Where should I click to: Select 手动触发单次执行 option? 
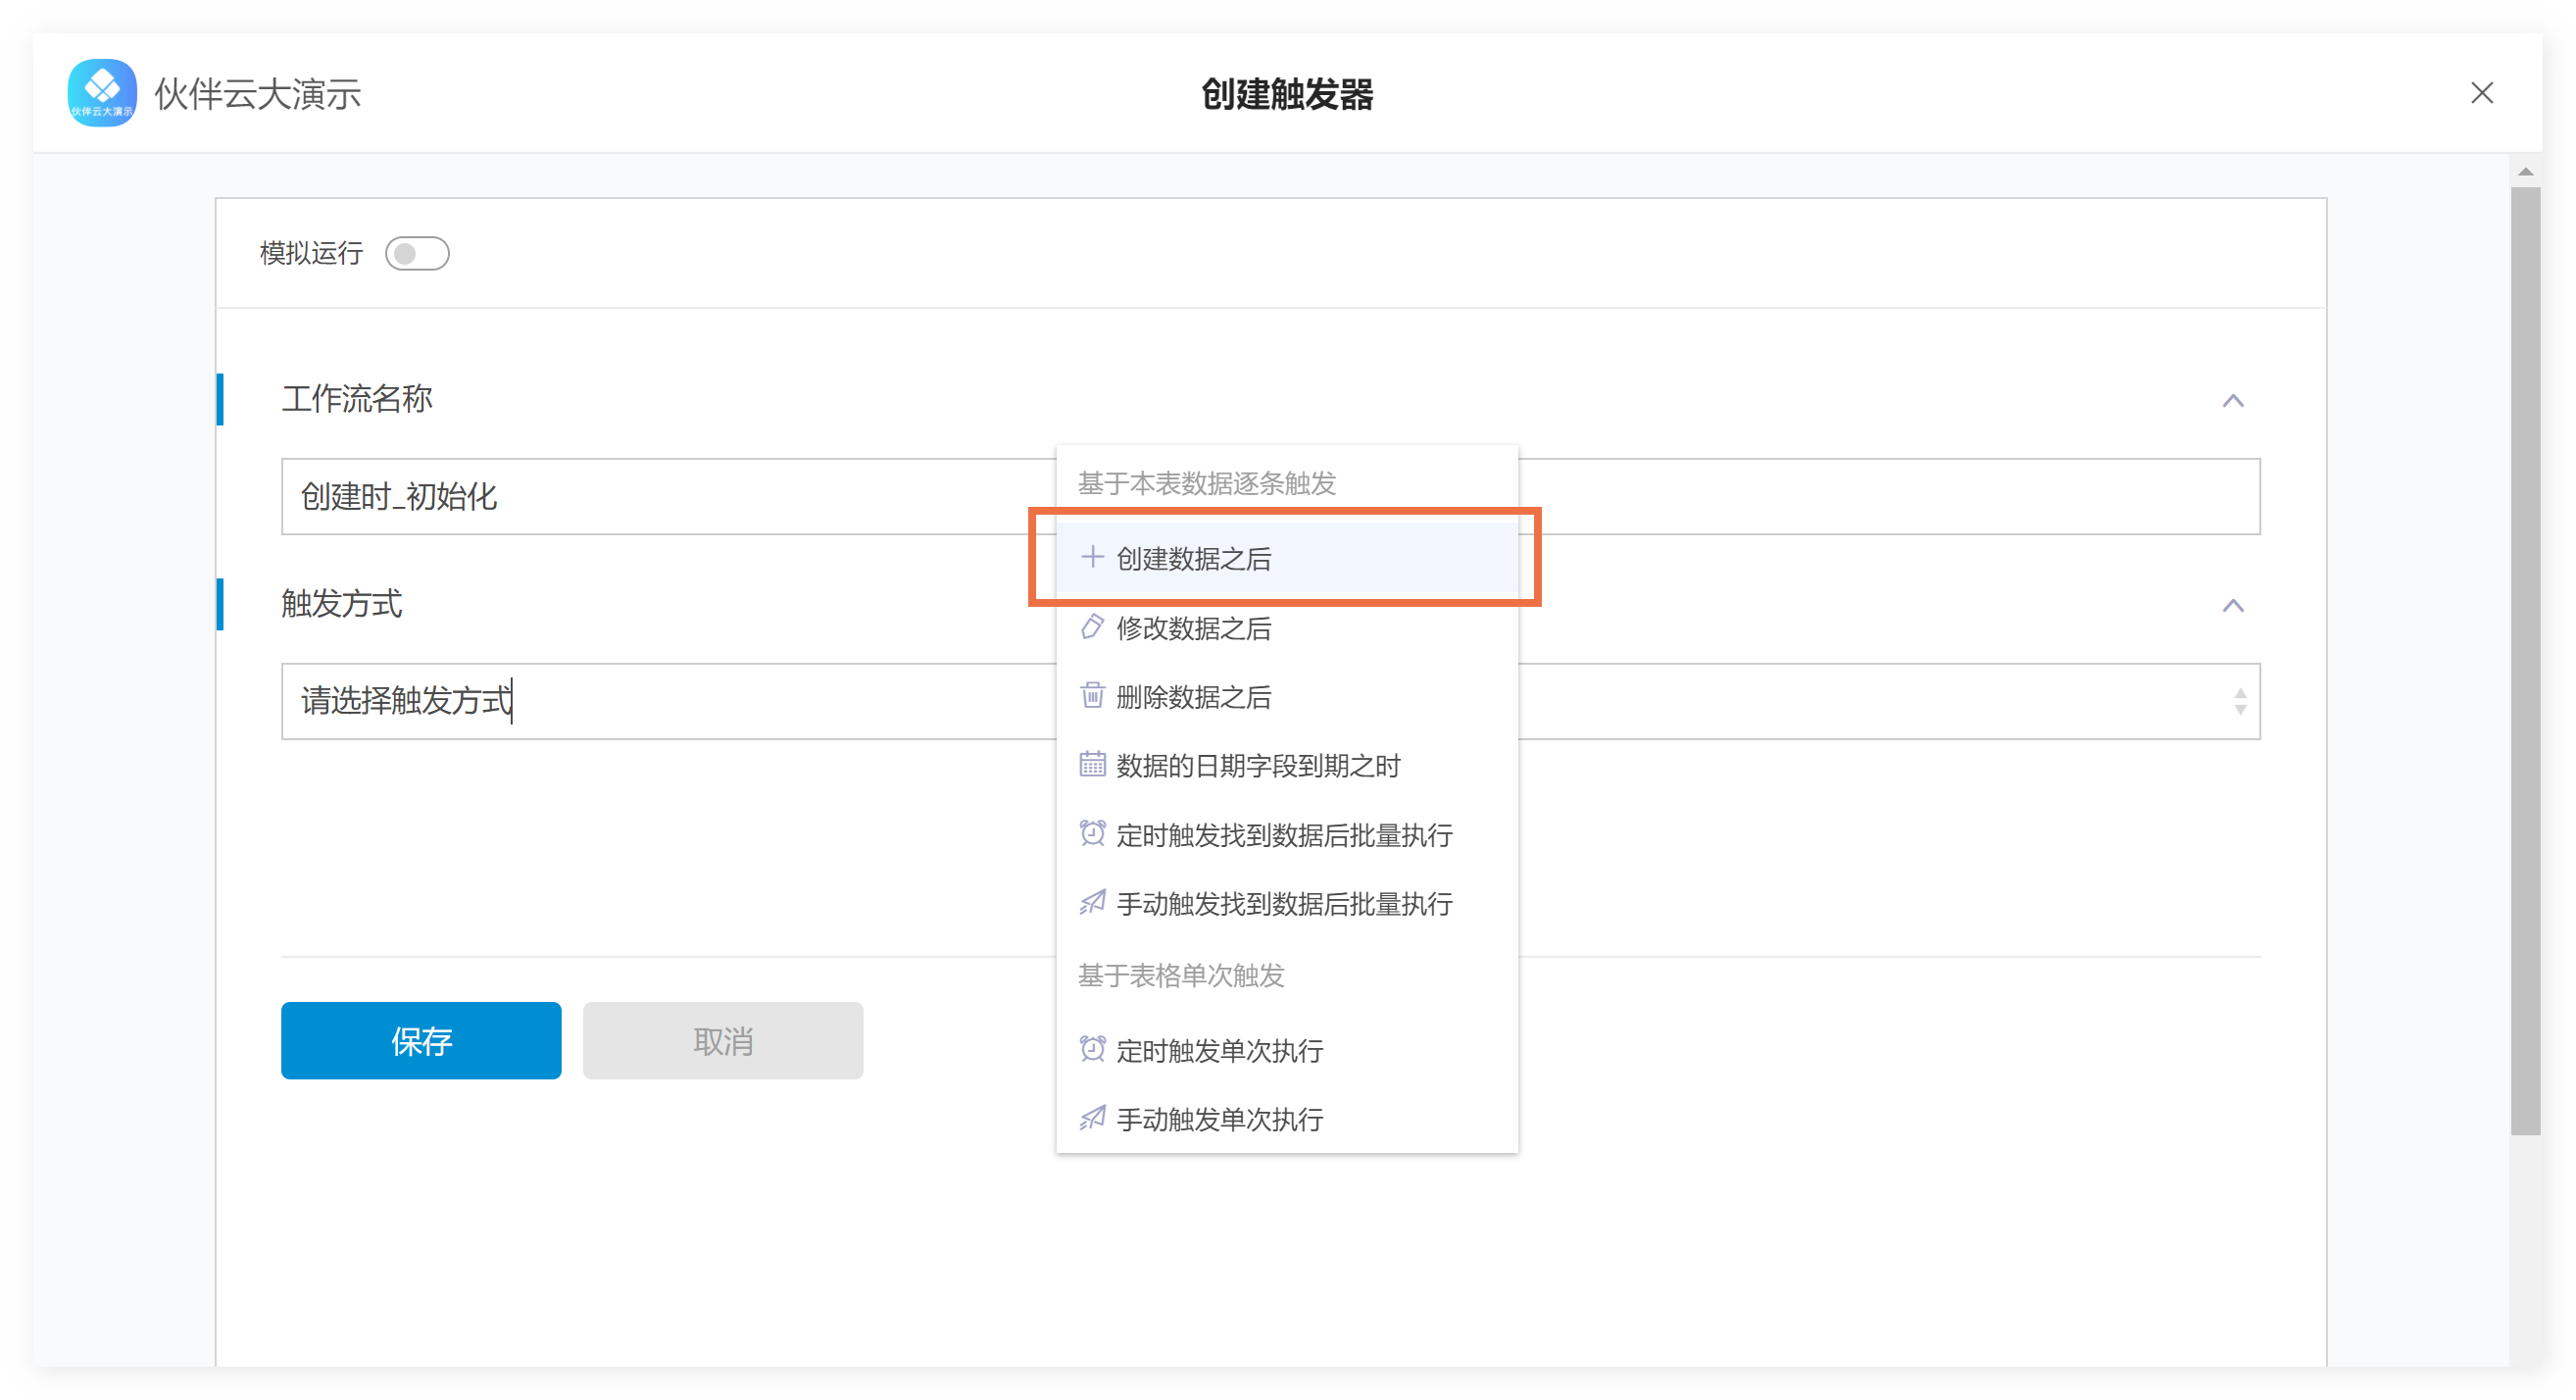click(1286, 1119)
